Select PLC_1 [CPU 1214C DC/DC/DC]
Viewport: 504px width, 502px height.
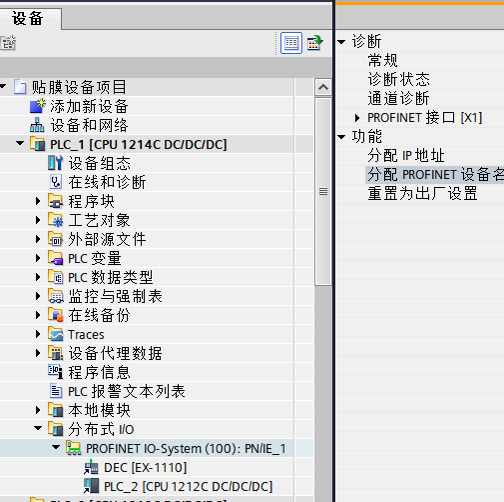tap(138, 144)
